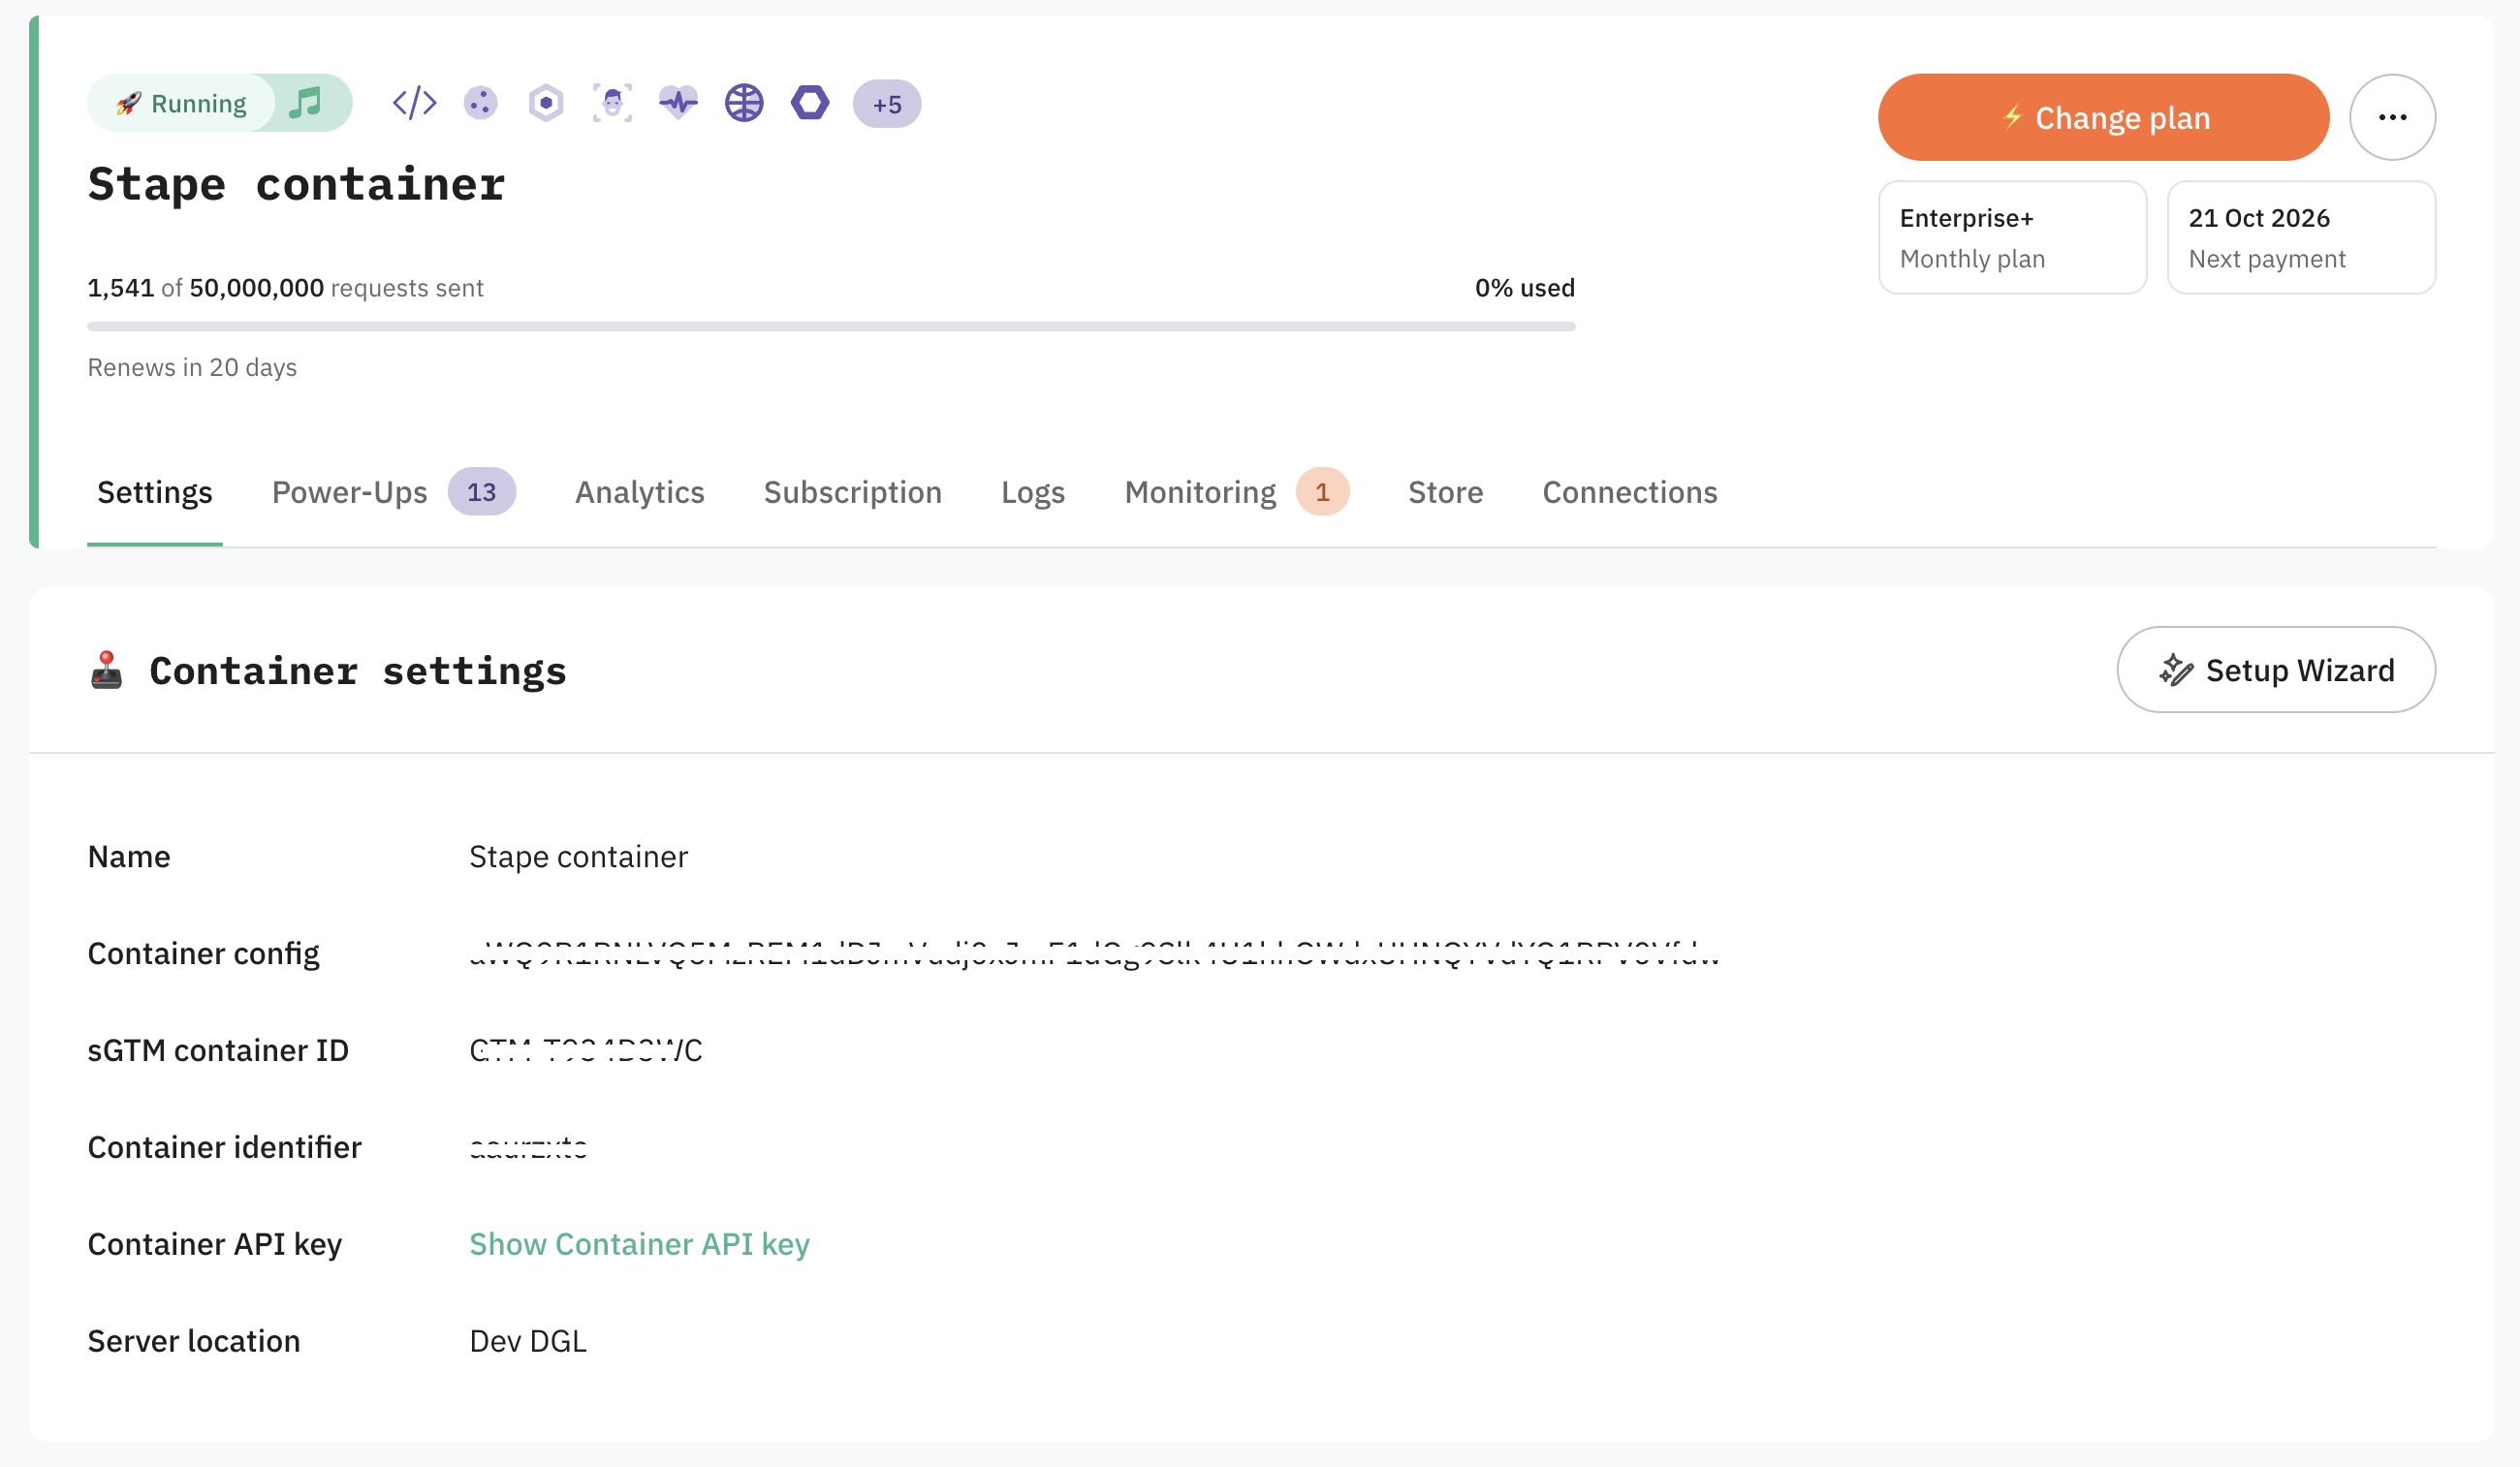Screen dimensions: 2520x1467
Task: Click the music note status icon
Action: click(x=306, y=103)
